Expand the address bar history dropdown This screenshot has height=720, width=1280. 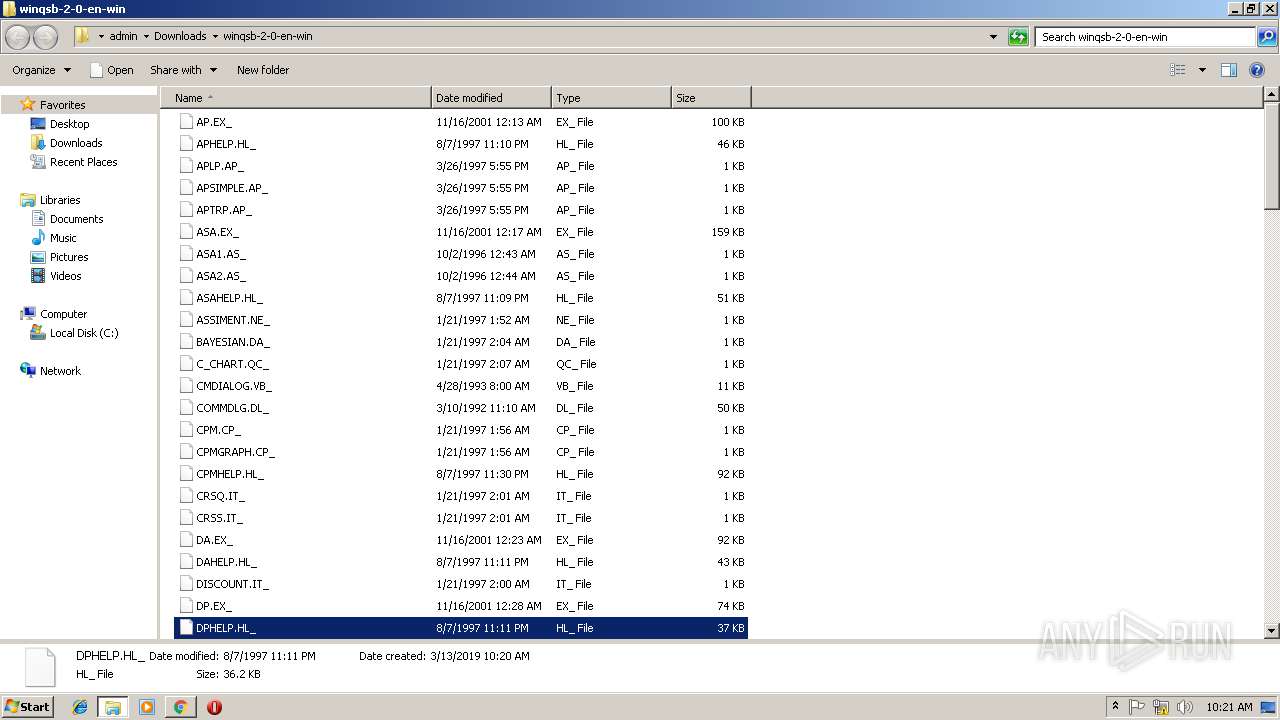pos(993,37)
